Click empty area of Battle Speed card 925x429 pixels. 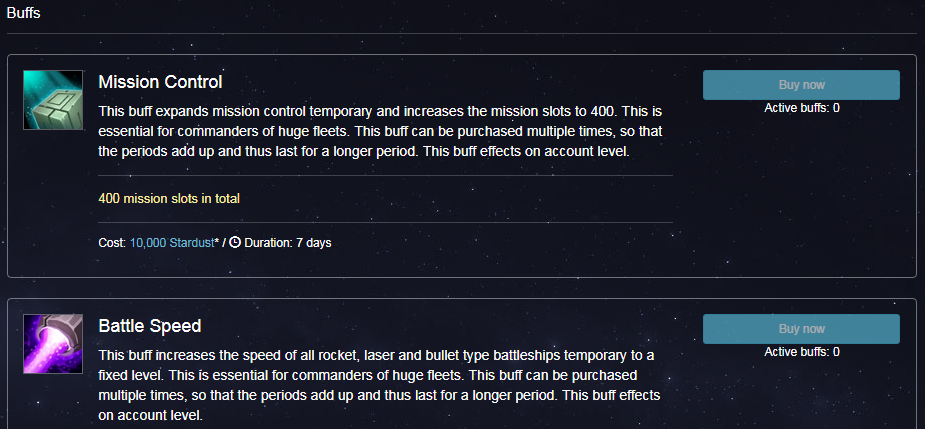[x=796, y=395]
